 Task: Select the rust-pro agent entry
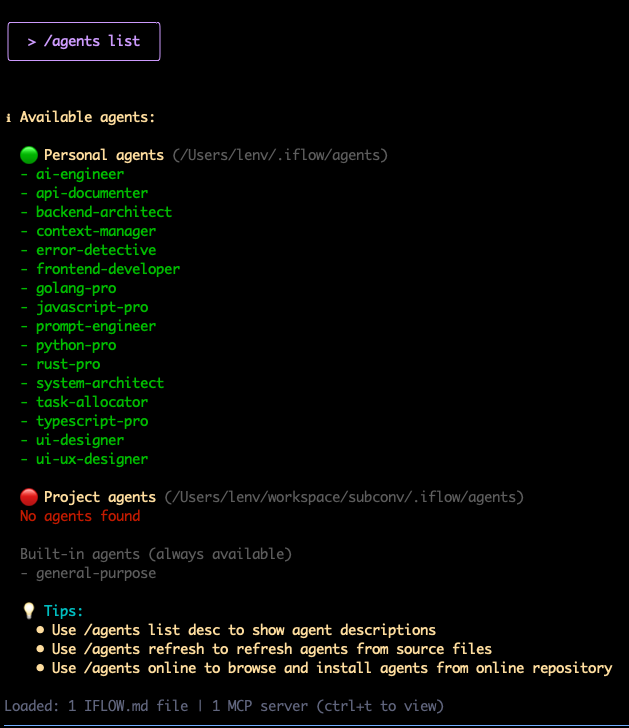(x=68, y=364)
